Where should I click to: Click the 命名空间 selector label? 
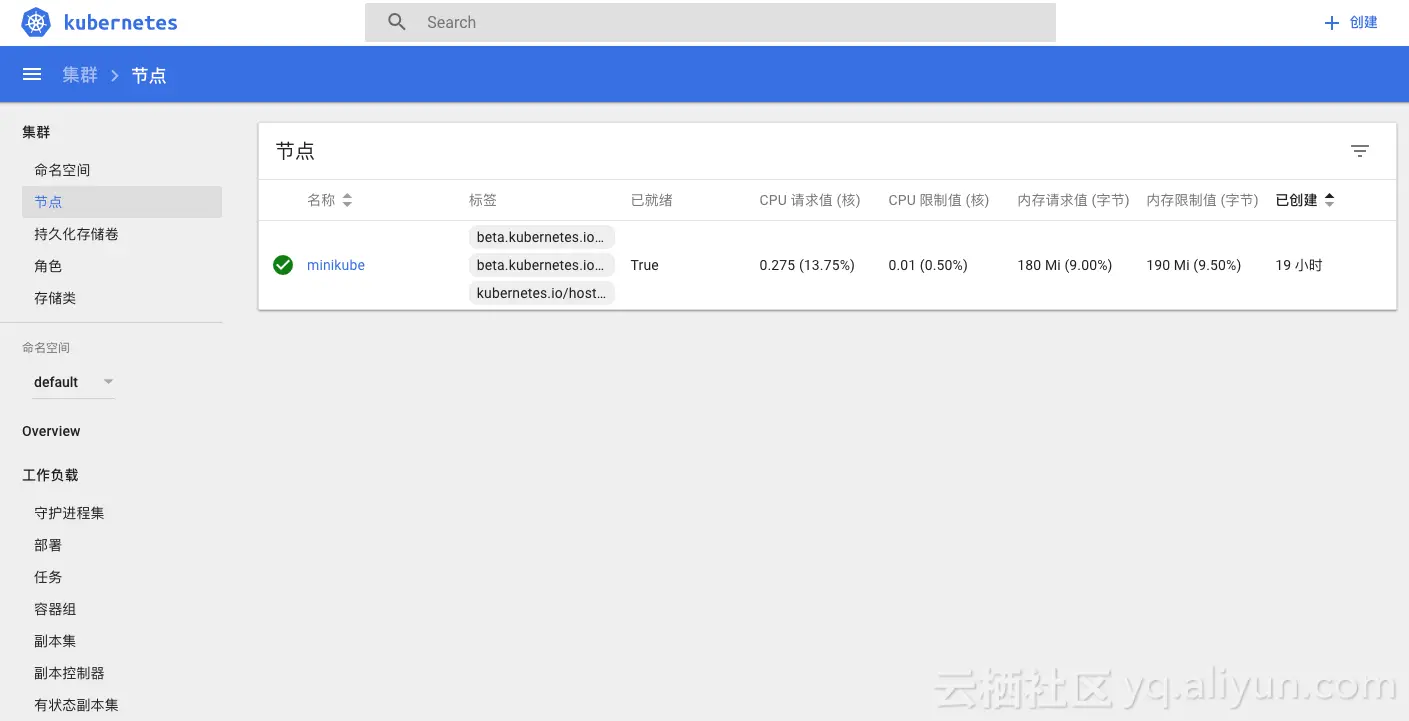(46, 348)
